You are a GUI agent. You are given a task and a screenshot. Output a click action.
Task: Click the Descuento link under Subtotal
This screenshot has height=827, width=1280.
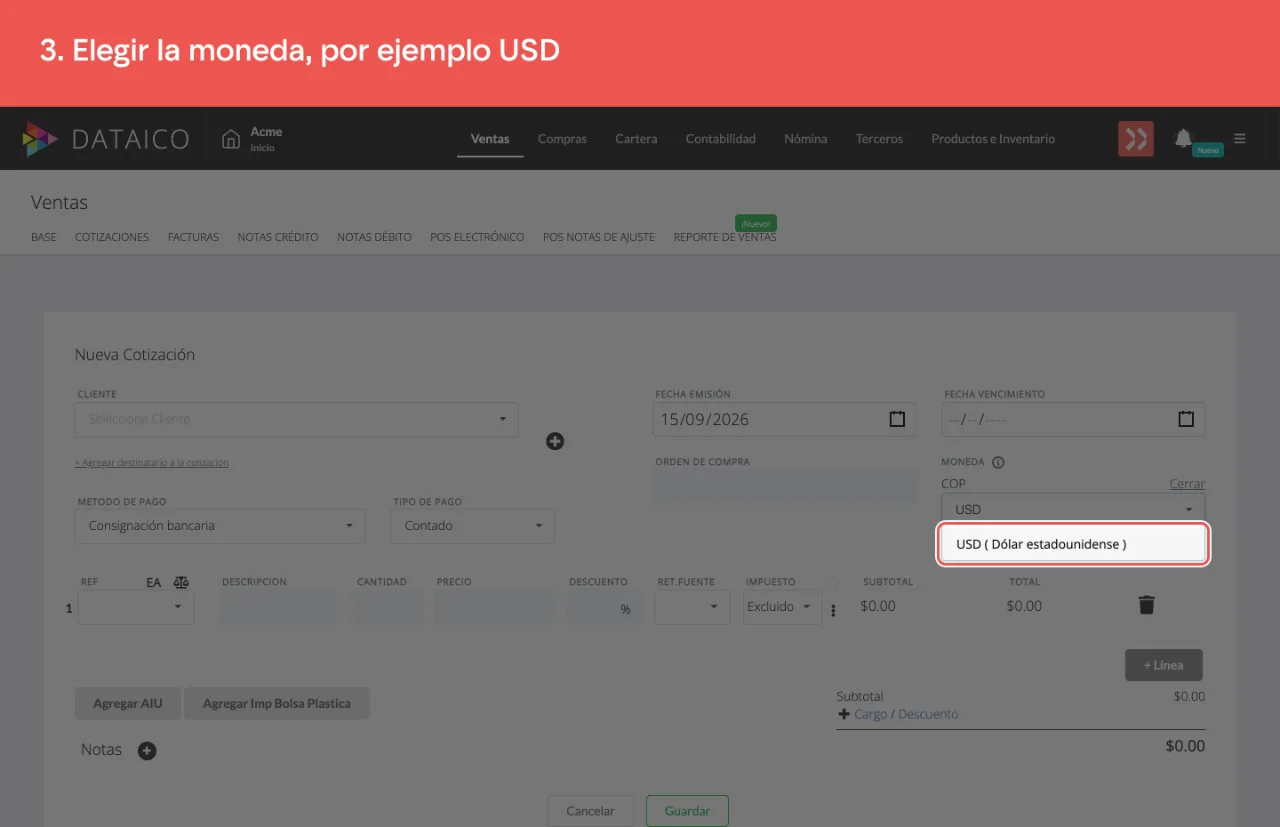coord(928,714)
